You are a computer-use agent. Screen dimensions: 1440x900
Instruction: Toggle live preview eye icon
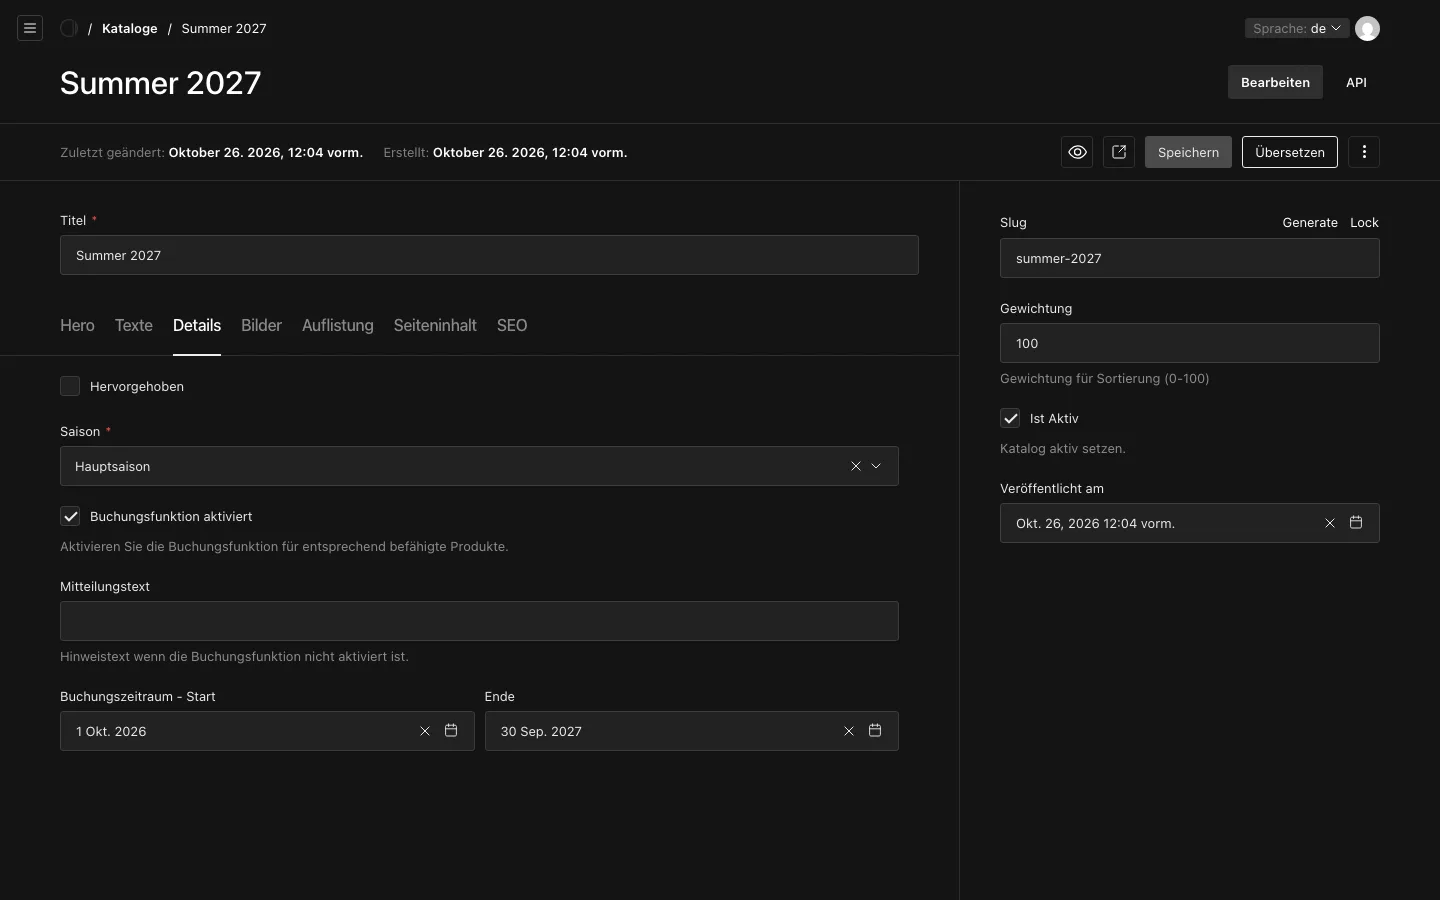(x=1077, y=152)
